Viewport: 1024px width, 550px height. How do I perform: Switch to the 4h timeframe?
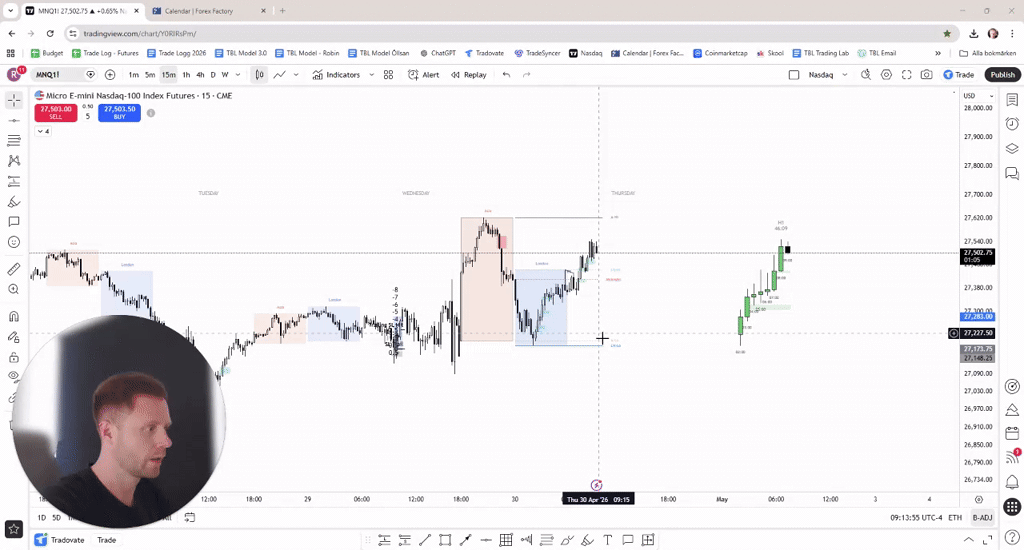coord(200,74)
